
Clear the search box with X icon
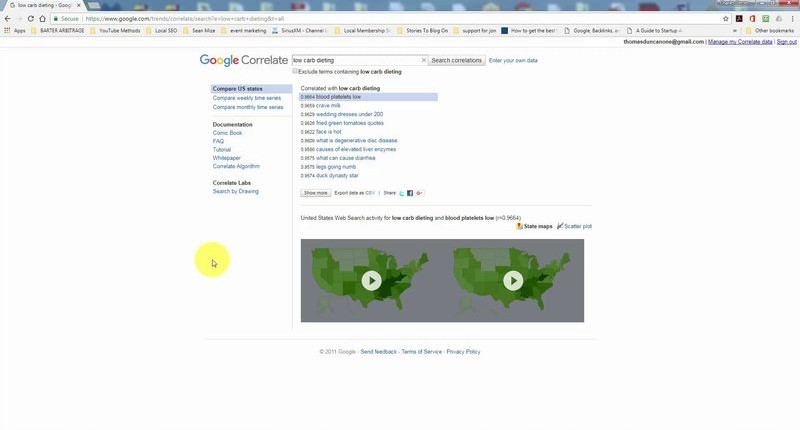423,60
